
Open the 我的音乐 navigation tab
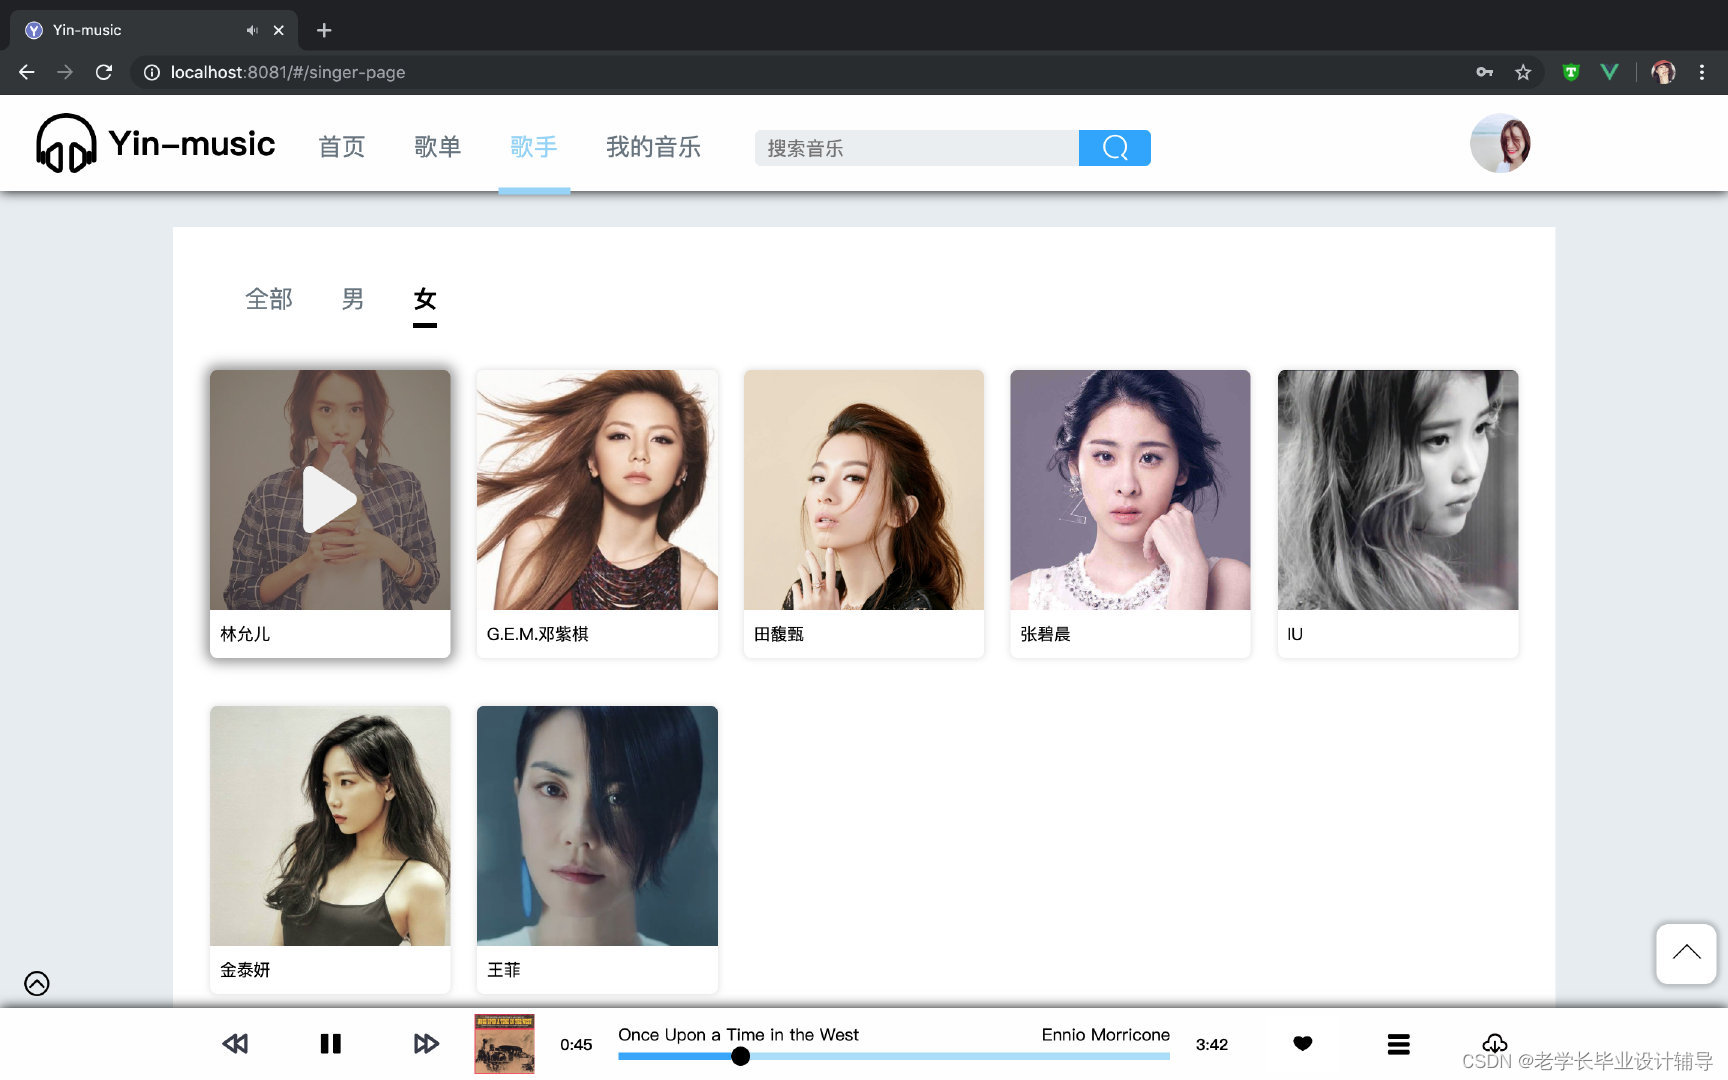653,147
